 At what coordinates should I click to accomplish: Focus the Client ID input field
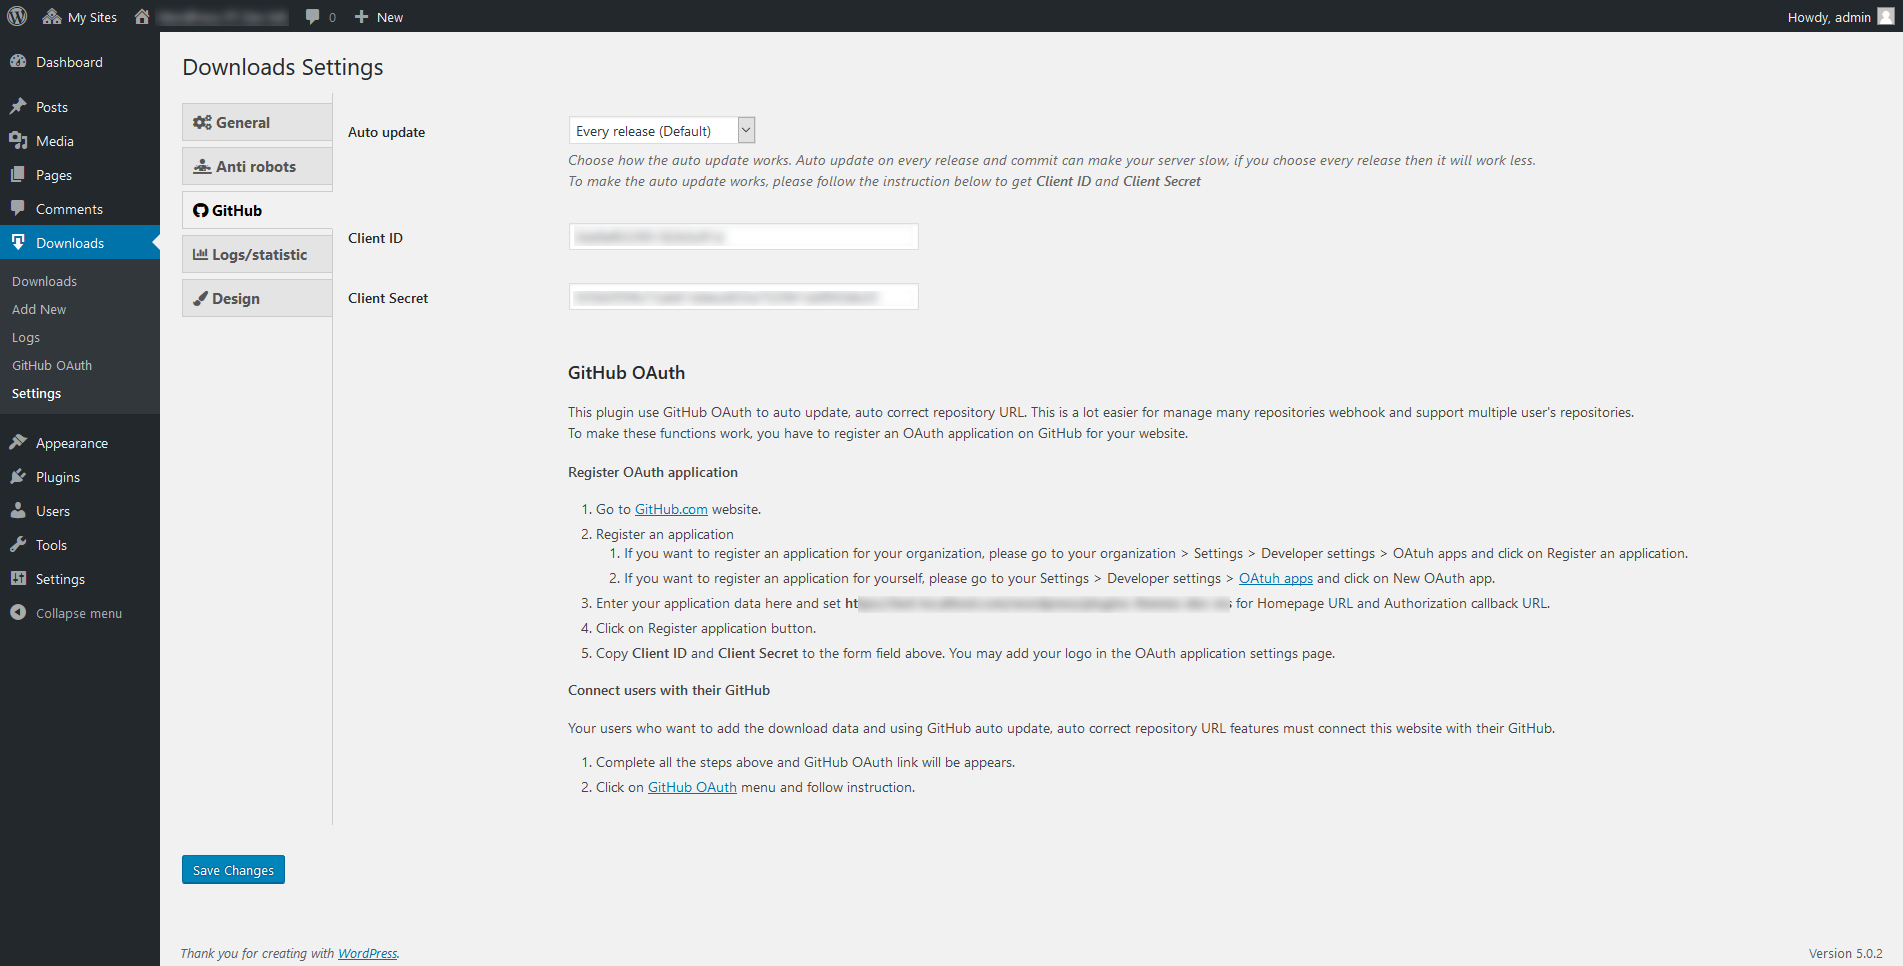pyautogui.click(x=743, y=237)
